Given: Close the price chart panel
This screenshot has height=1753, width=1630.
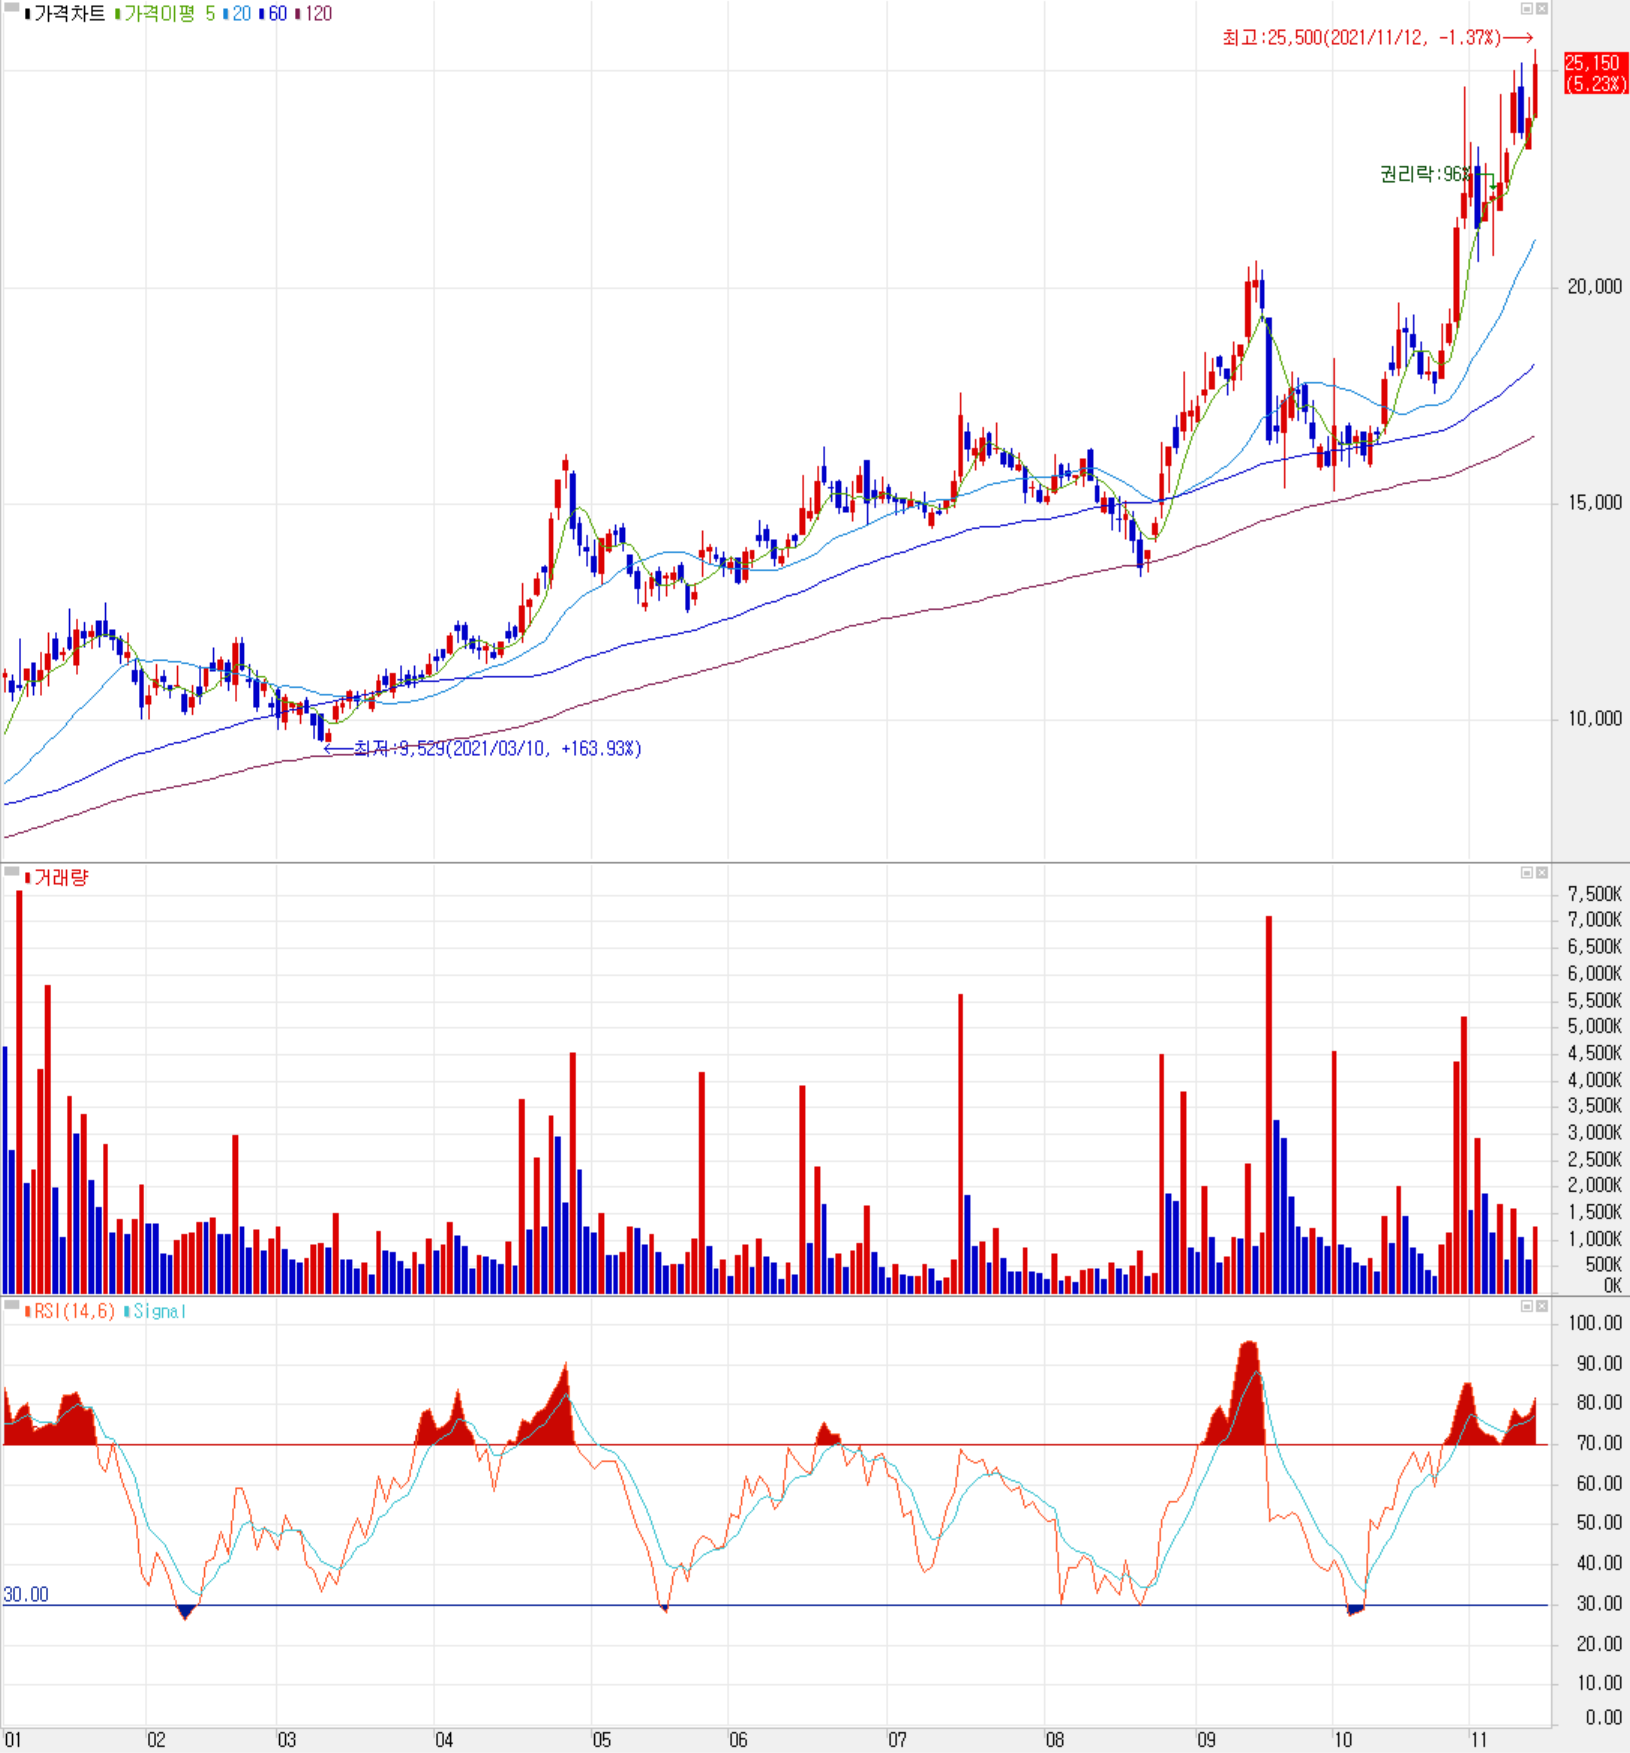Looking at the screenshot, I should click(x=1542, y=9).
